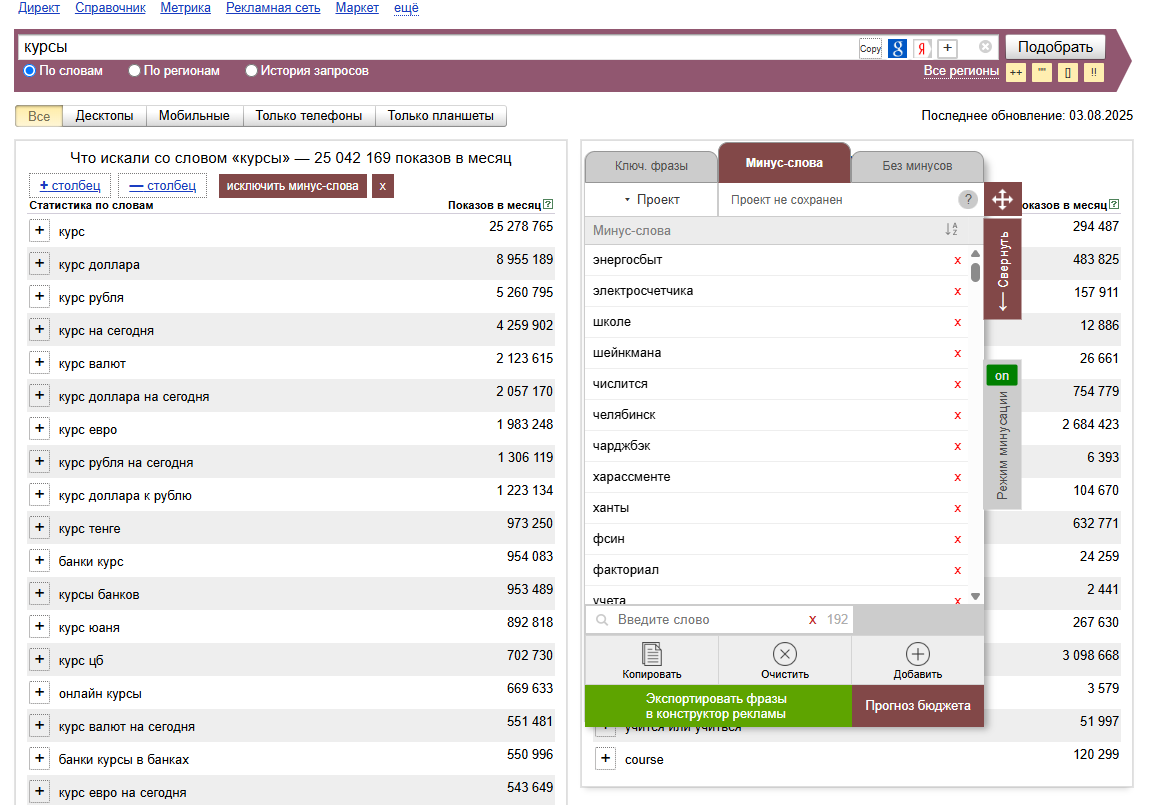
Task: Switch to the 'Минус-слова' tab
Action: [x=784, y=163]
